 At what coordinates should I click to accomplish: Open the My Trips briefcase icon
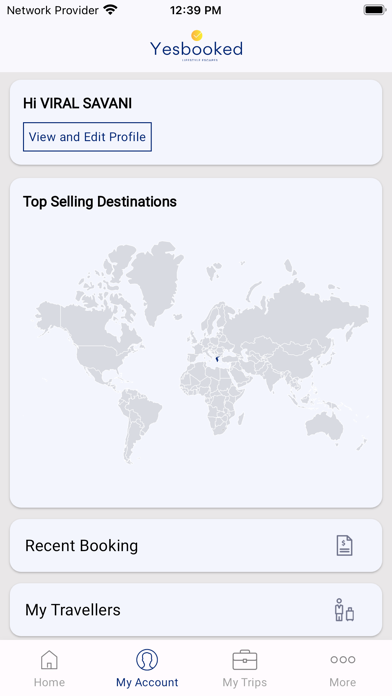pyautogui.click(x=245, y=660)
